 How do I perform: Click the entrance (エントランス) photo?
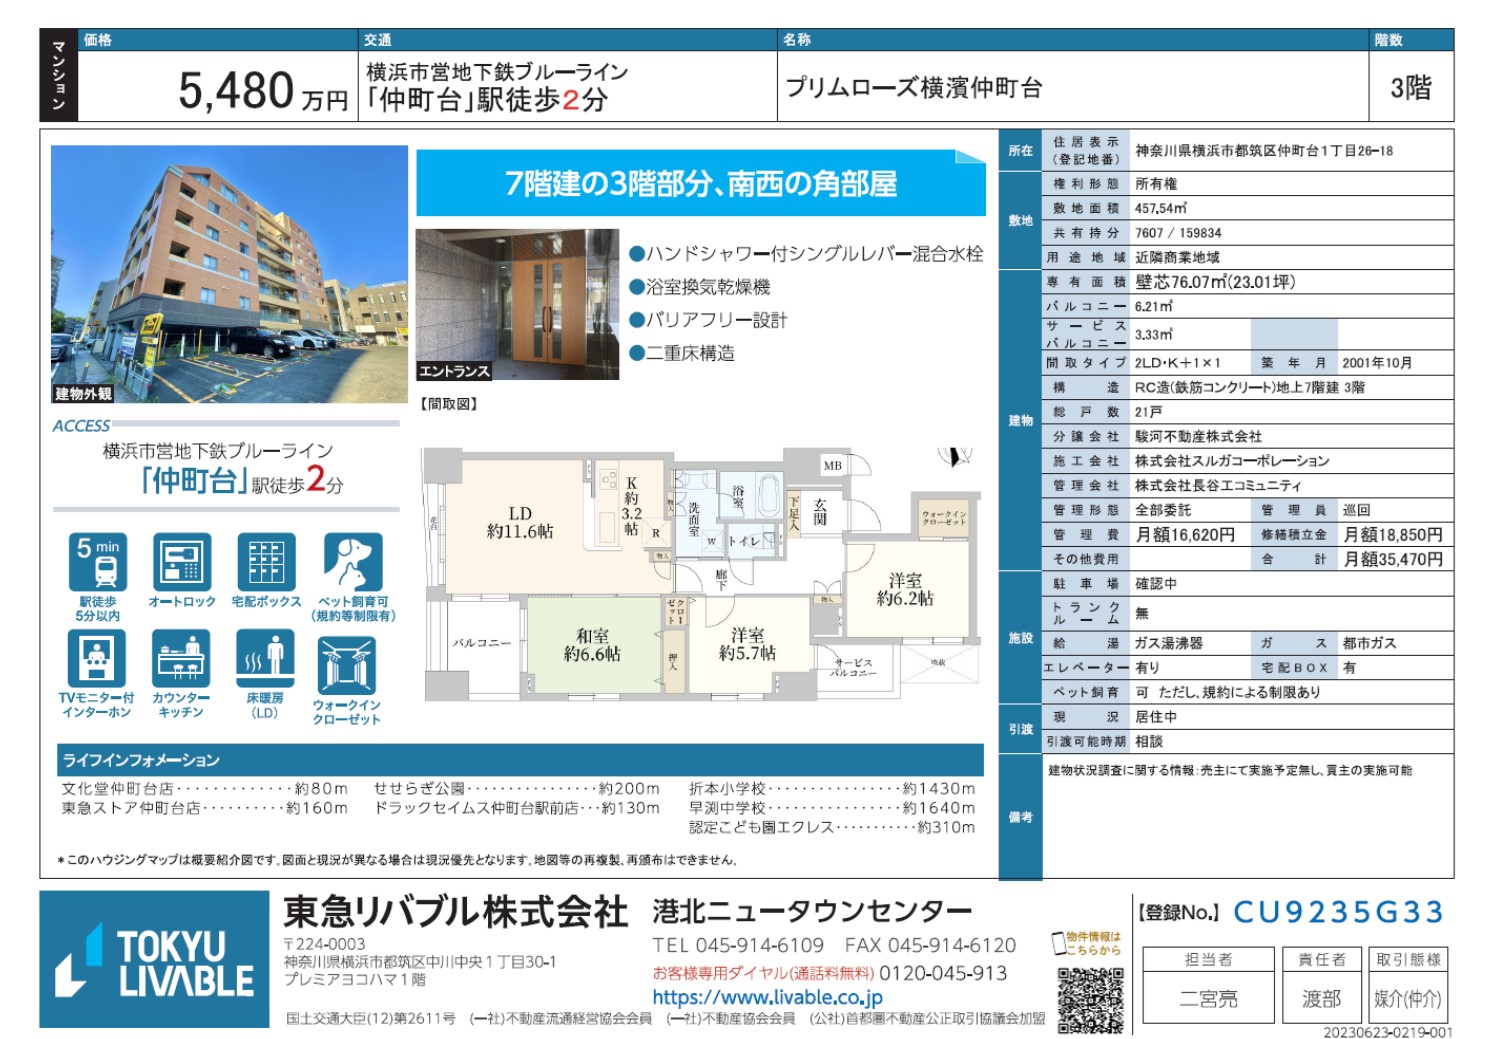517,304
